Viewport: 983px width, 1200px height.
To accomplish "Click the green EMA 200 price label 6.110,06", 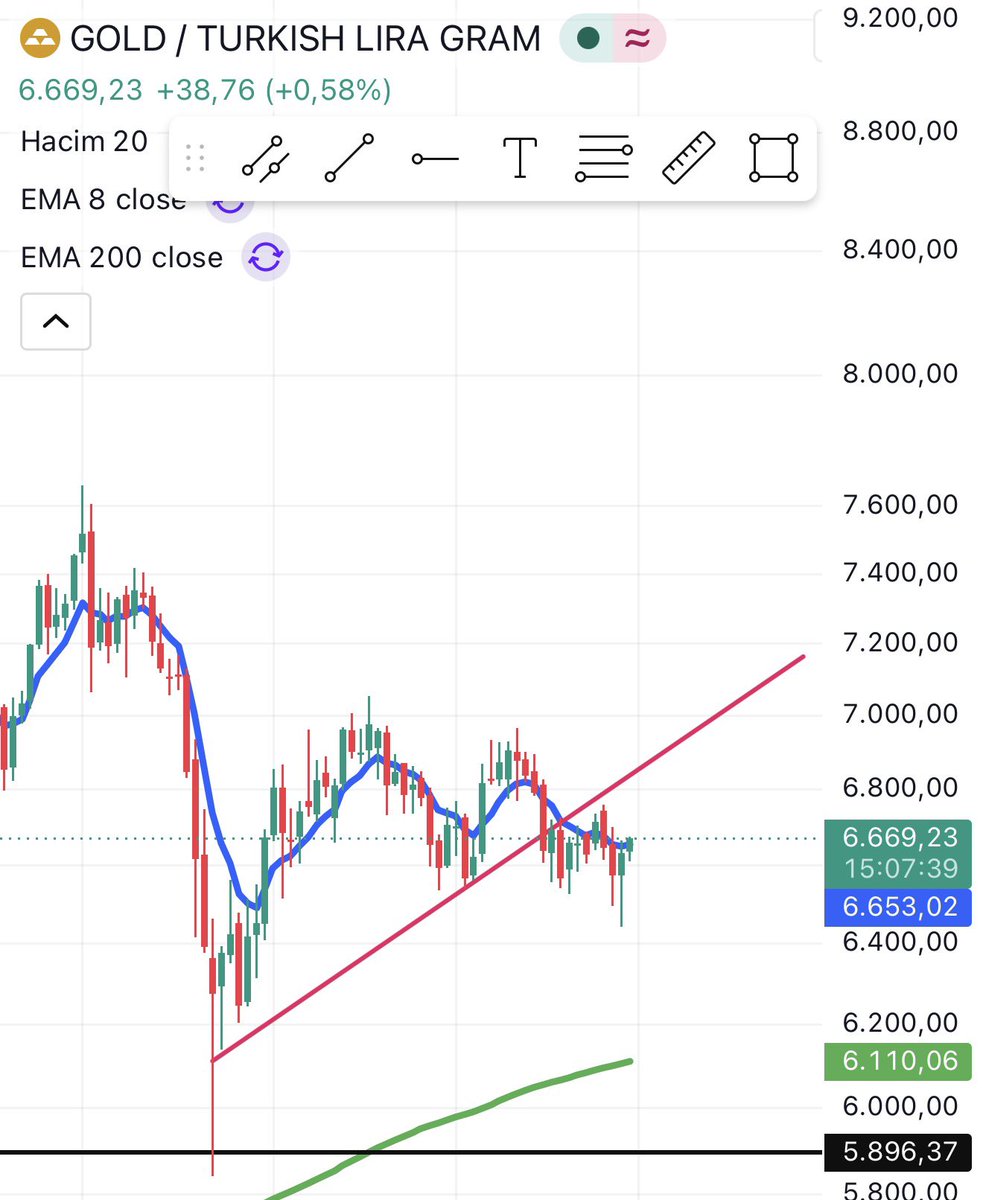I will [898, 1061].
